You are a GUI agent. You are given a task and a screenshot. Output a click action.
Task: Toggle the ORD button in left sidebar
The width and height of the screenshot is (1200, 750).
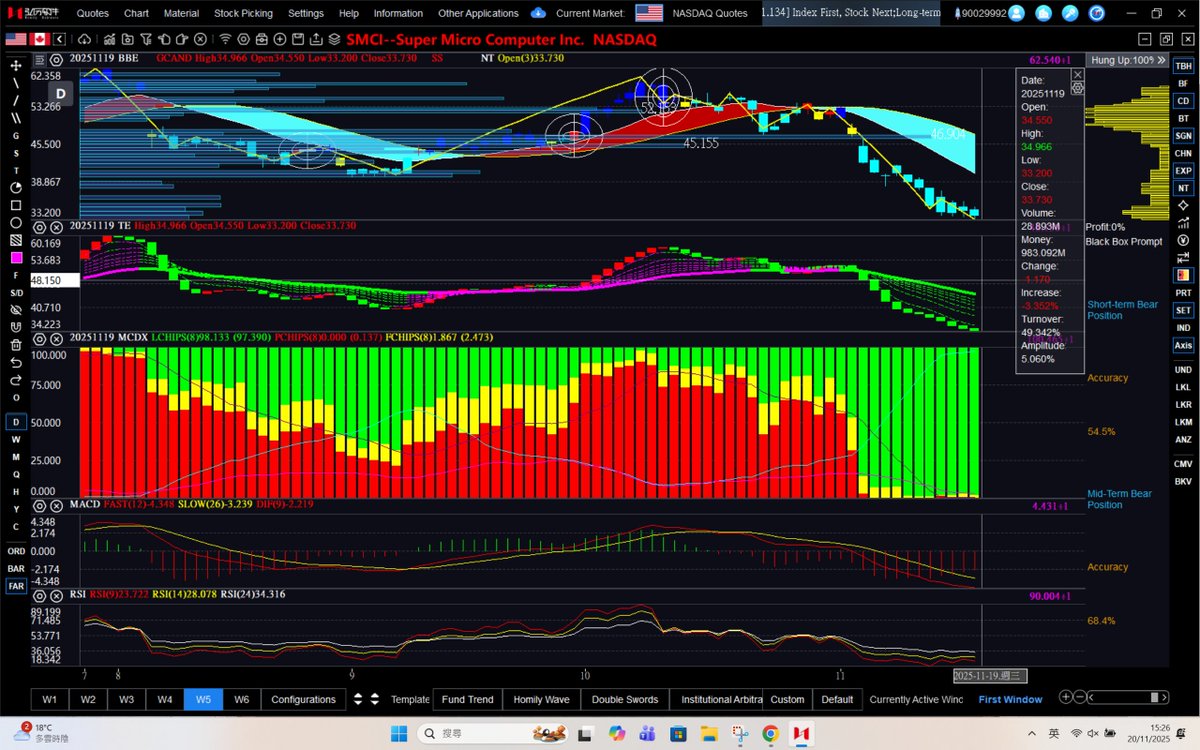tap(16, 551)
